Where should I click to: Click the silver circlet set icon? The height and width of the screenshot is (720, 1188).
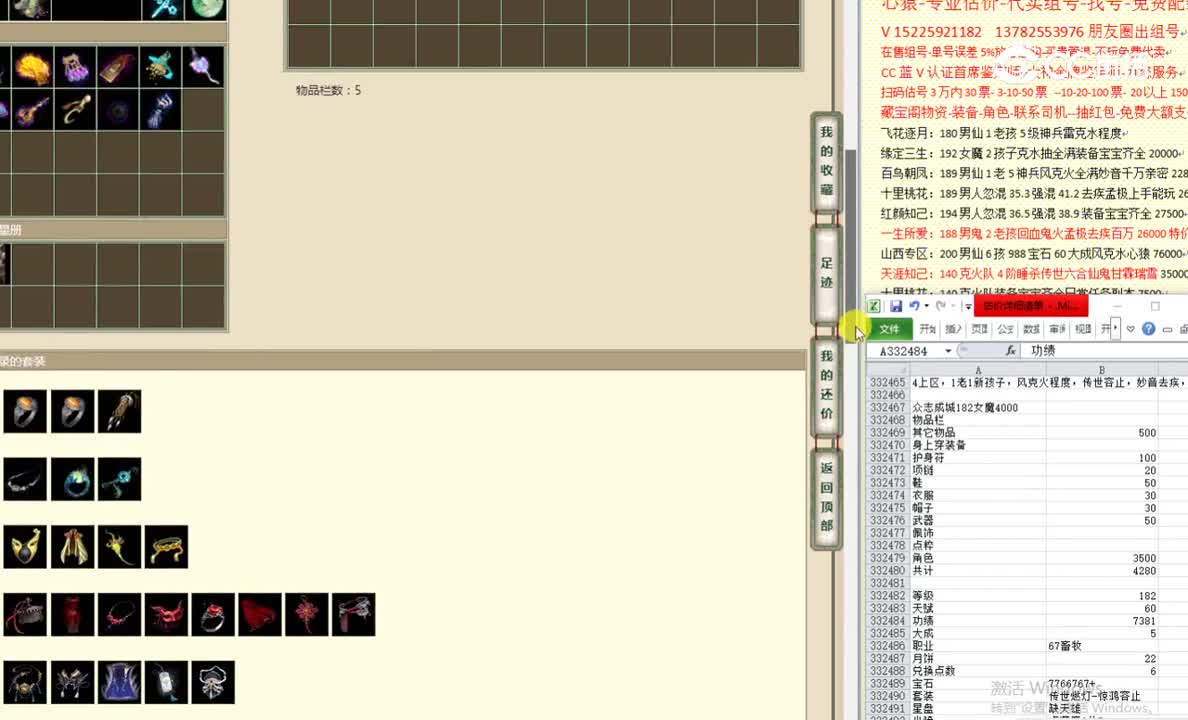tap(25, 479)
